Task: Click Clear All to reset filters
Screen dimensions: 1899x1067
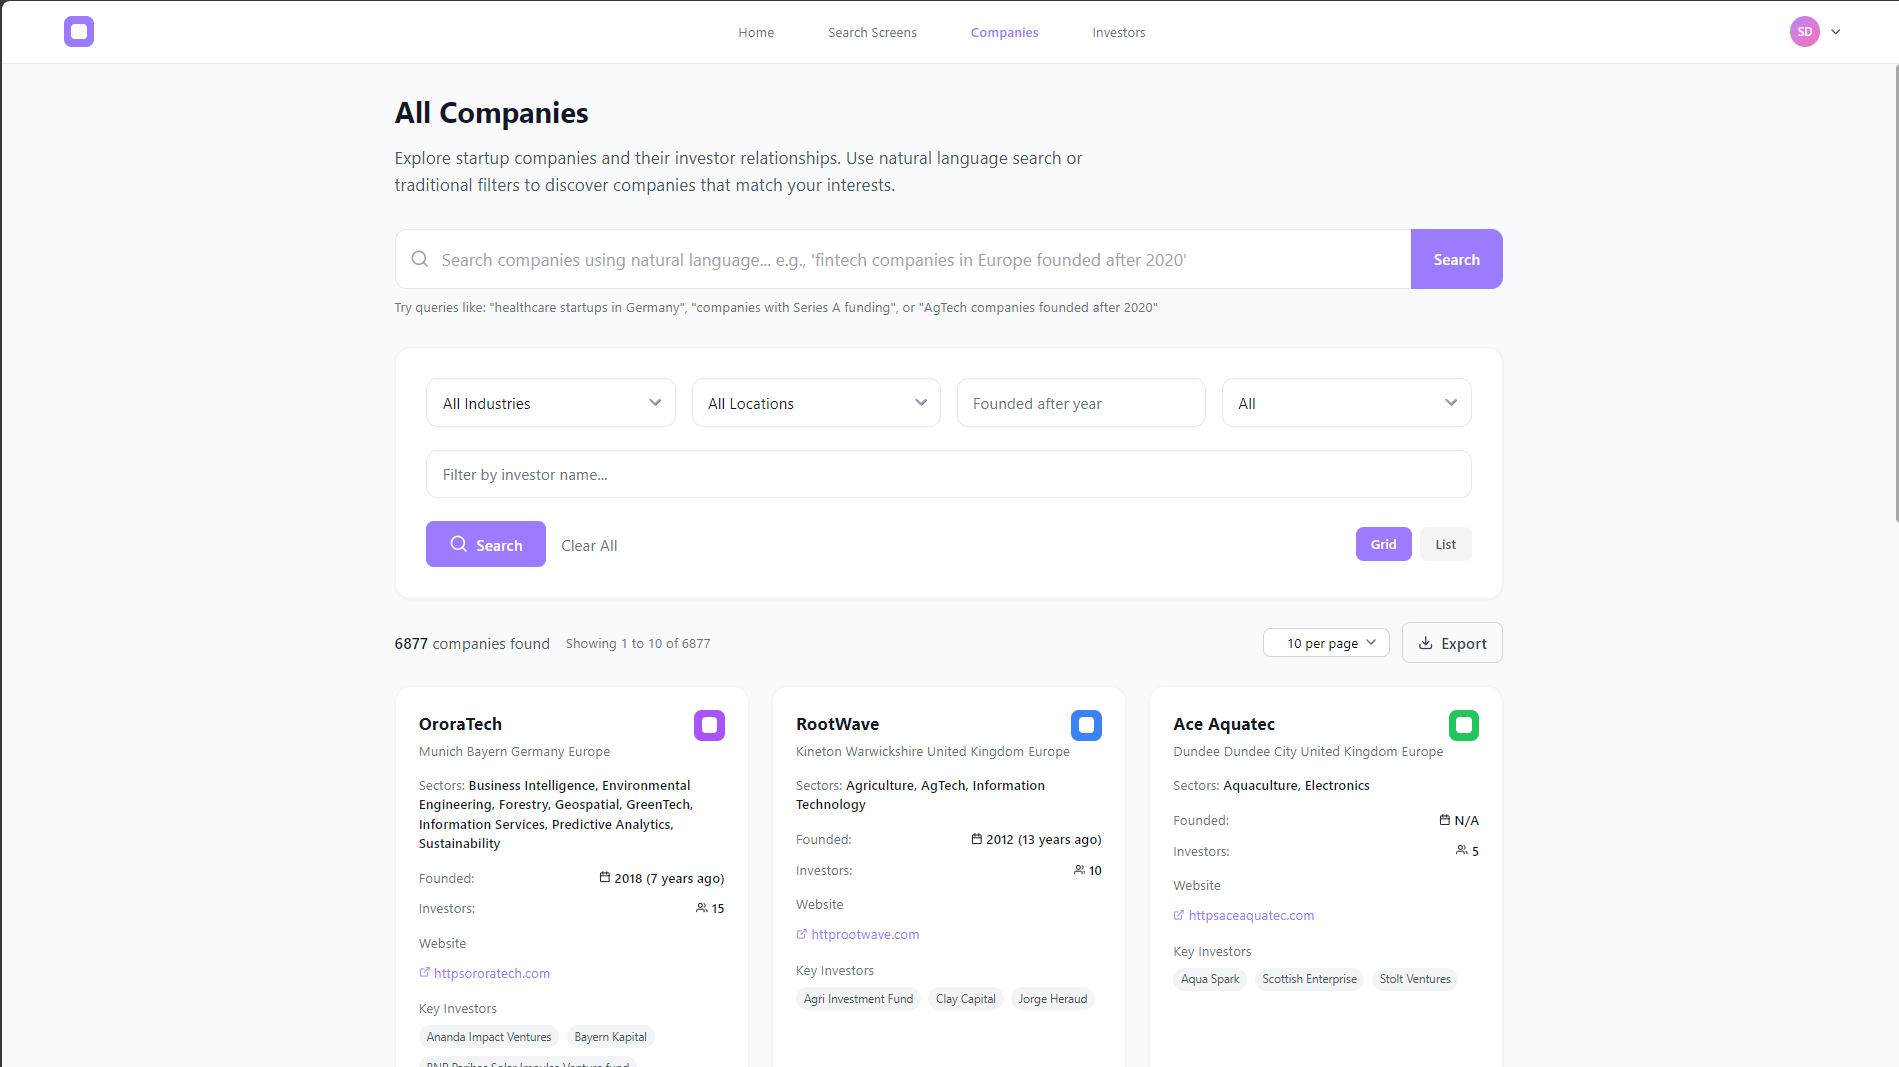Action: (589, 545)
